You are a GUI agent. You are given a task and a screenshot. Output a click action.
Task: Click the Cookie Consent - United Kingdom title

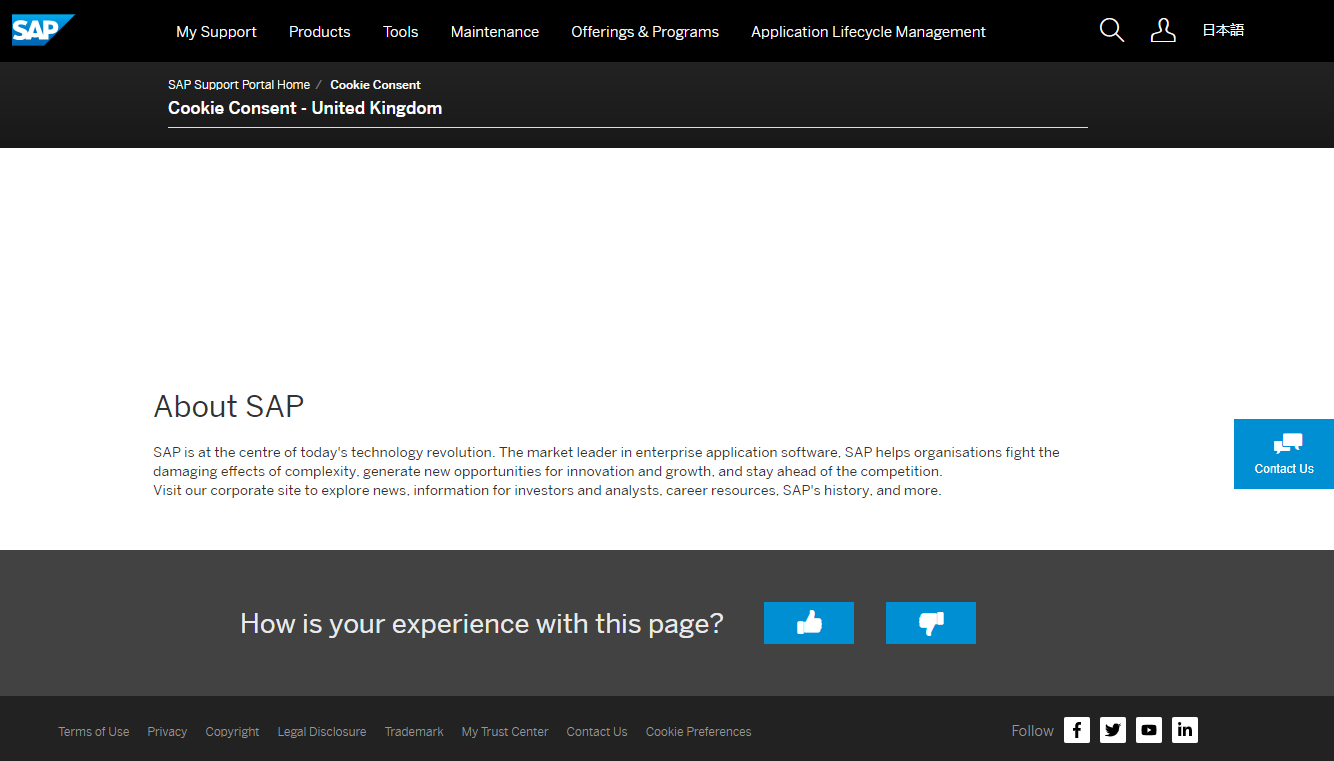(305, 108)
